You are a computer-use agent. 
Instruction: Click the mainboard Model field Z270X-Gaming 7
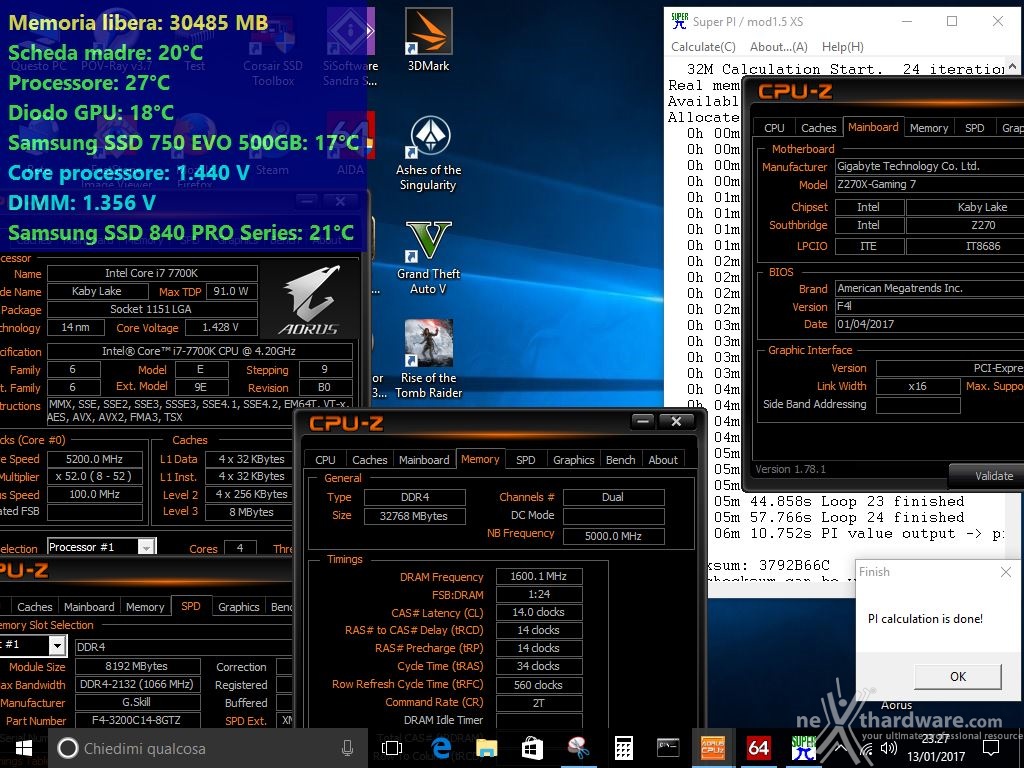click(930, 185)
